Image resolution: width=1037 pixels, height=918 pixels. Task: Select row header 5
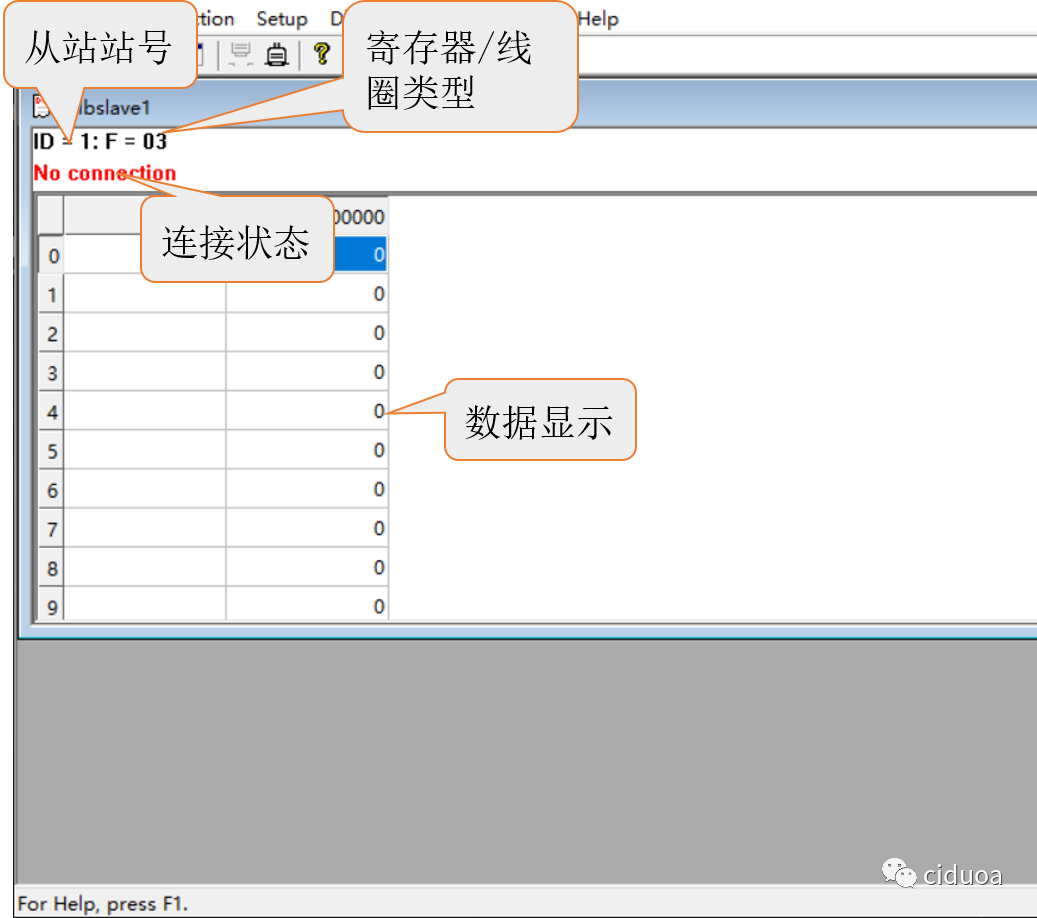[52, 450]
